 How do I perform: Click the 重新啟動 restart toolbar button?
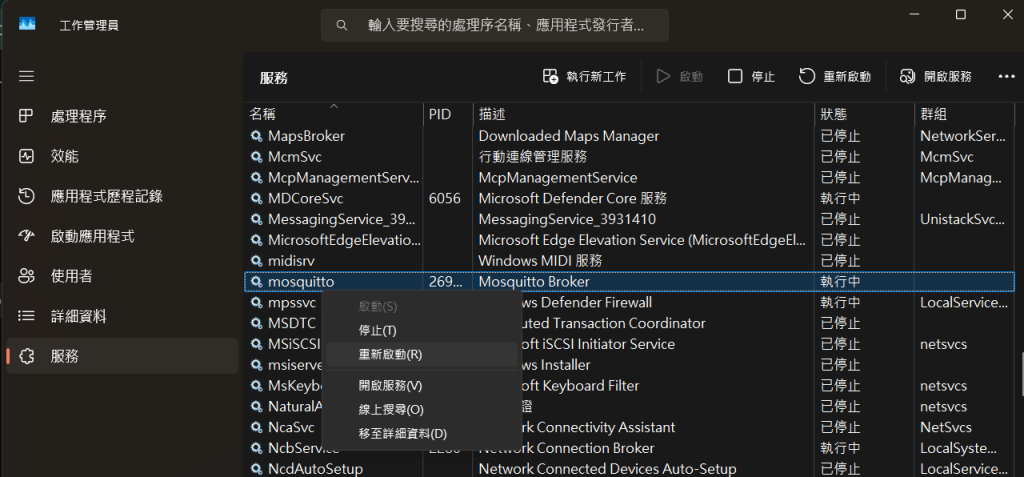835,76
